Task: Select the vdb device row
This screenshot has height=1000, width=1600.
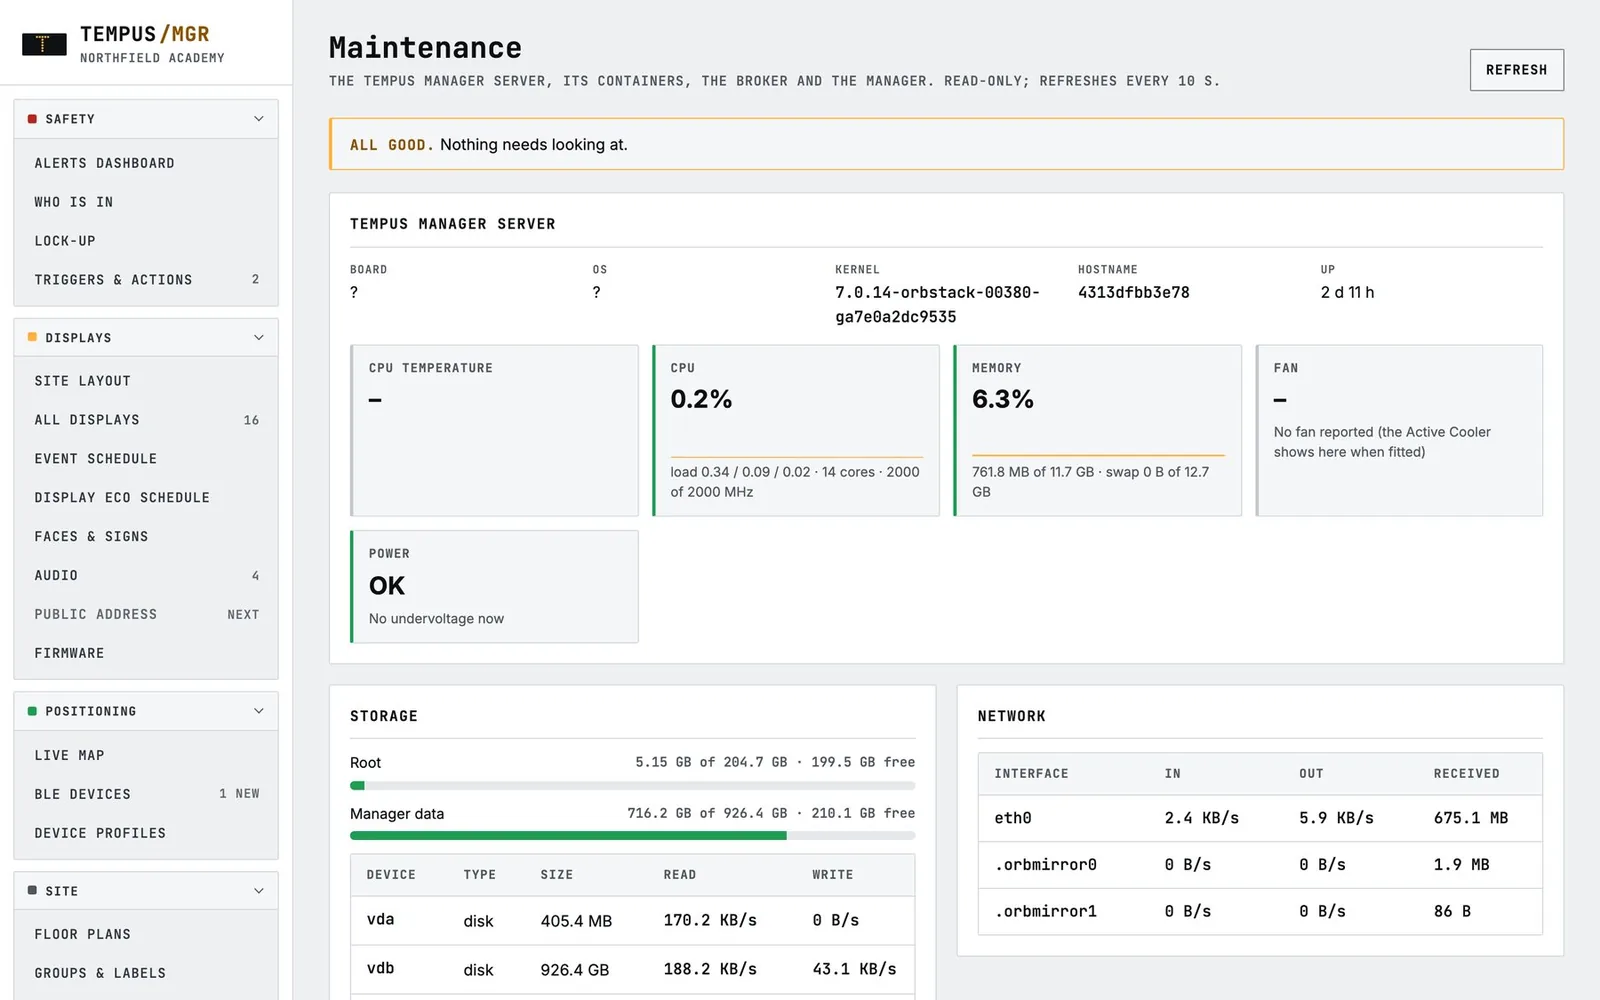Action: pos(632,969)
